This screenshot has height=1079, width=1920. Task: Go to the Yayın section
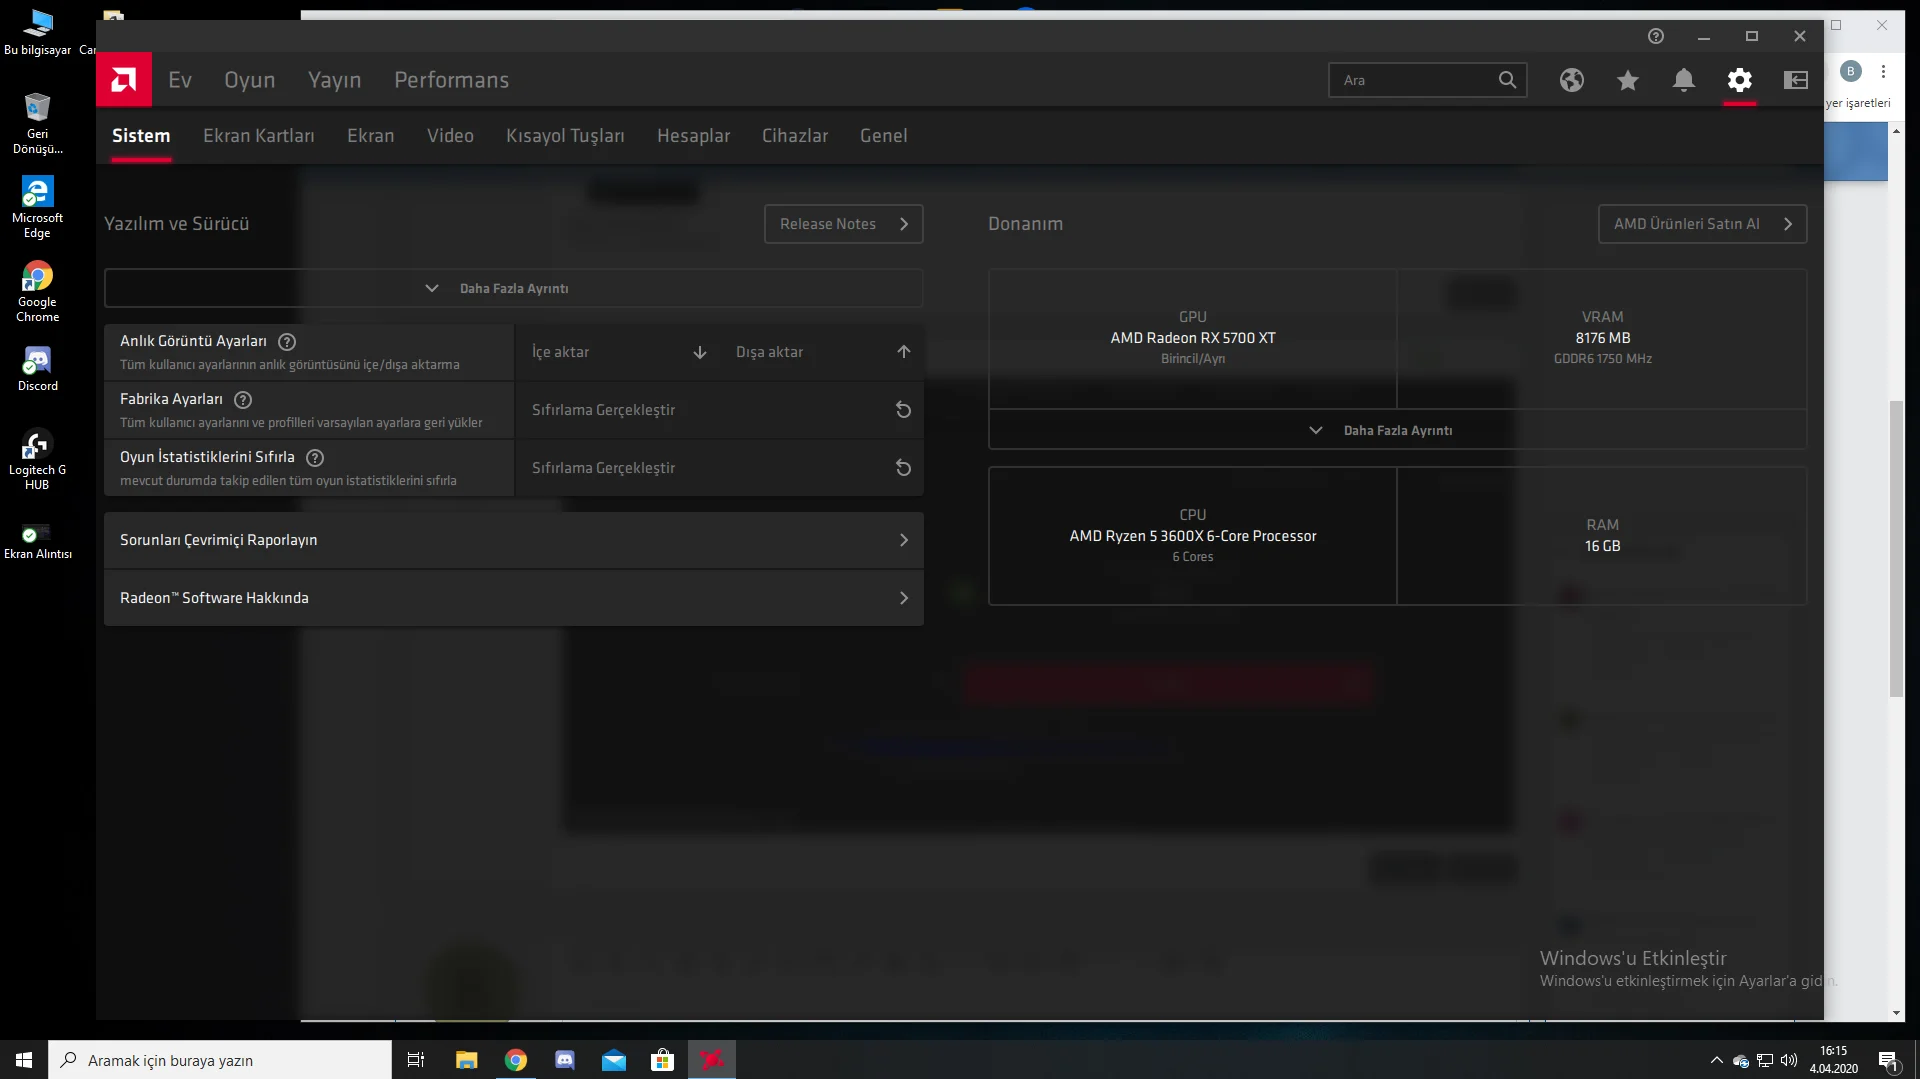(x=334, y=80)
